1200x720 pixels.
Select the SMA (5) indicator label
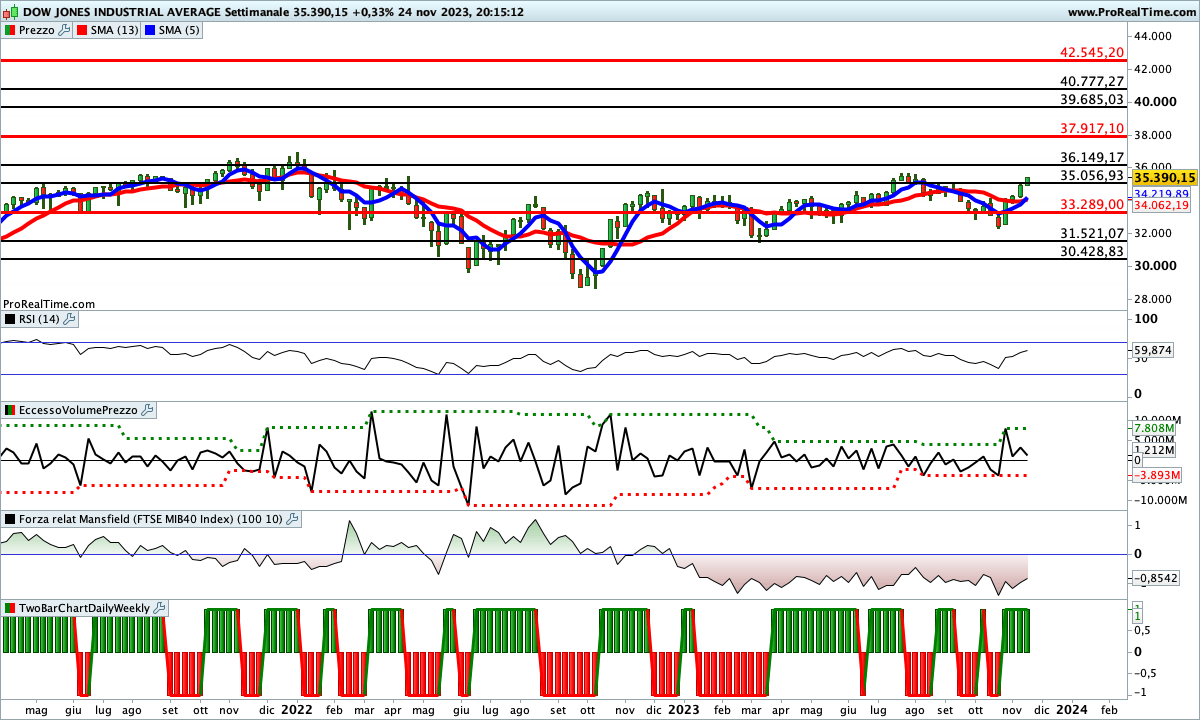[x=179, y=30]
